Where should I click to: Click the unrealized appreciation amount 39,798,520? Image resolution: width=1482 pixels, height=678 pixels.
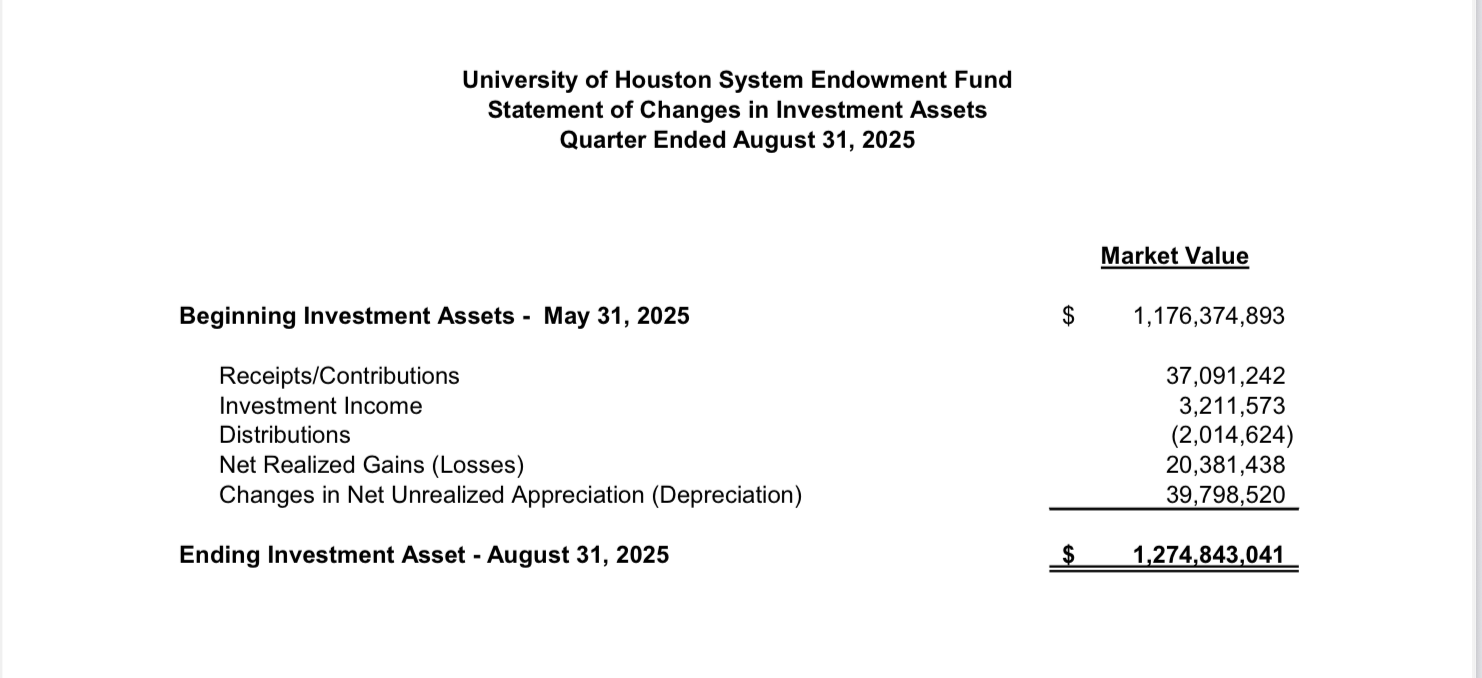click(1225, 495)
